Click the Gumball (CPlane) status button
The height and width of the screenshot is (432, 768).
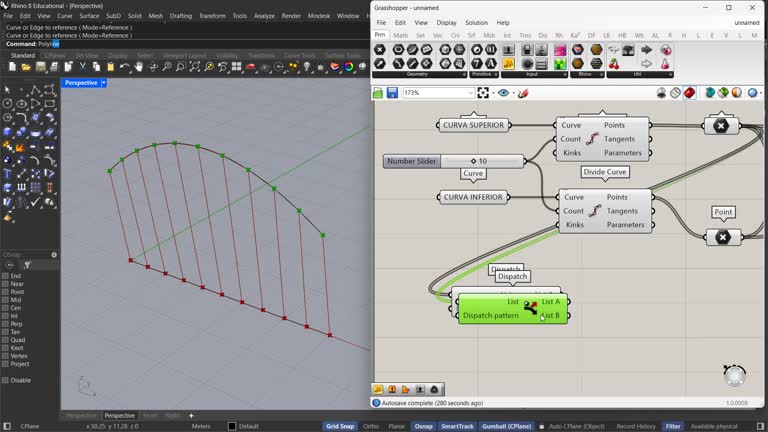(505, 426)
